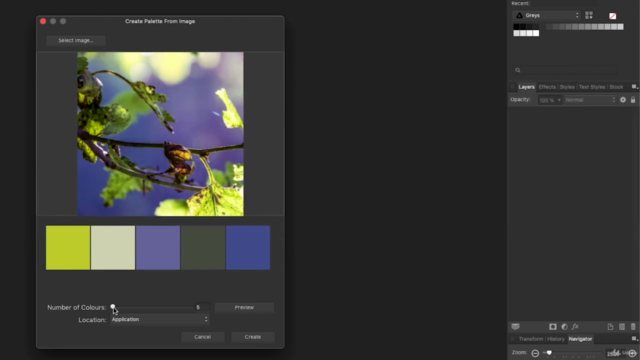640x360 pixels.
Task: Toggle the layer lock icon
Action: [633, 100]
